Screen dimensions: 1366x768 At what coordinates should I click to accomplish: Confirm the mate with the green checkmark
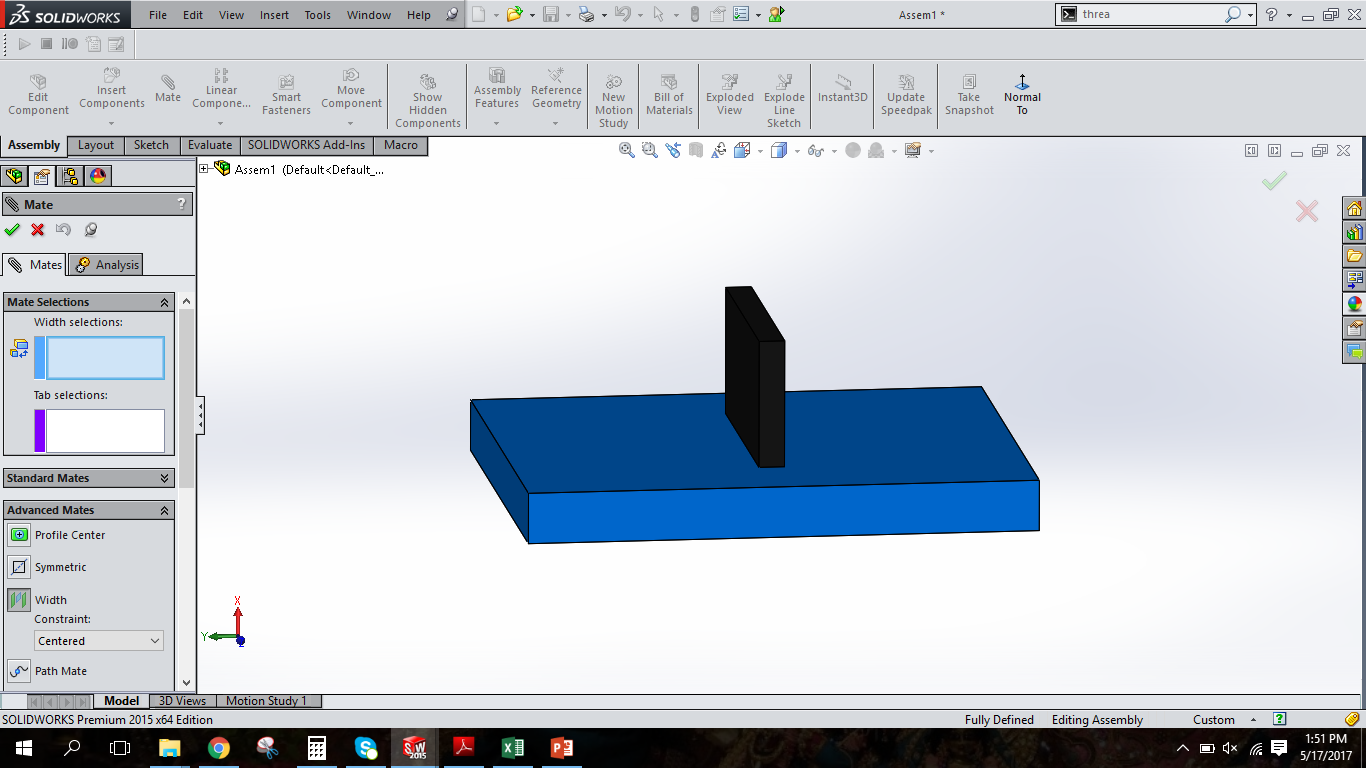pyautogui.click(x=13, y=229)
